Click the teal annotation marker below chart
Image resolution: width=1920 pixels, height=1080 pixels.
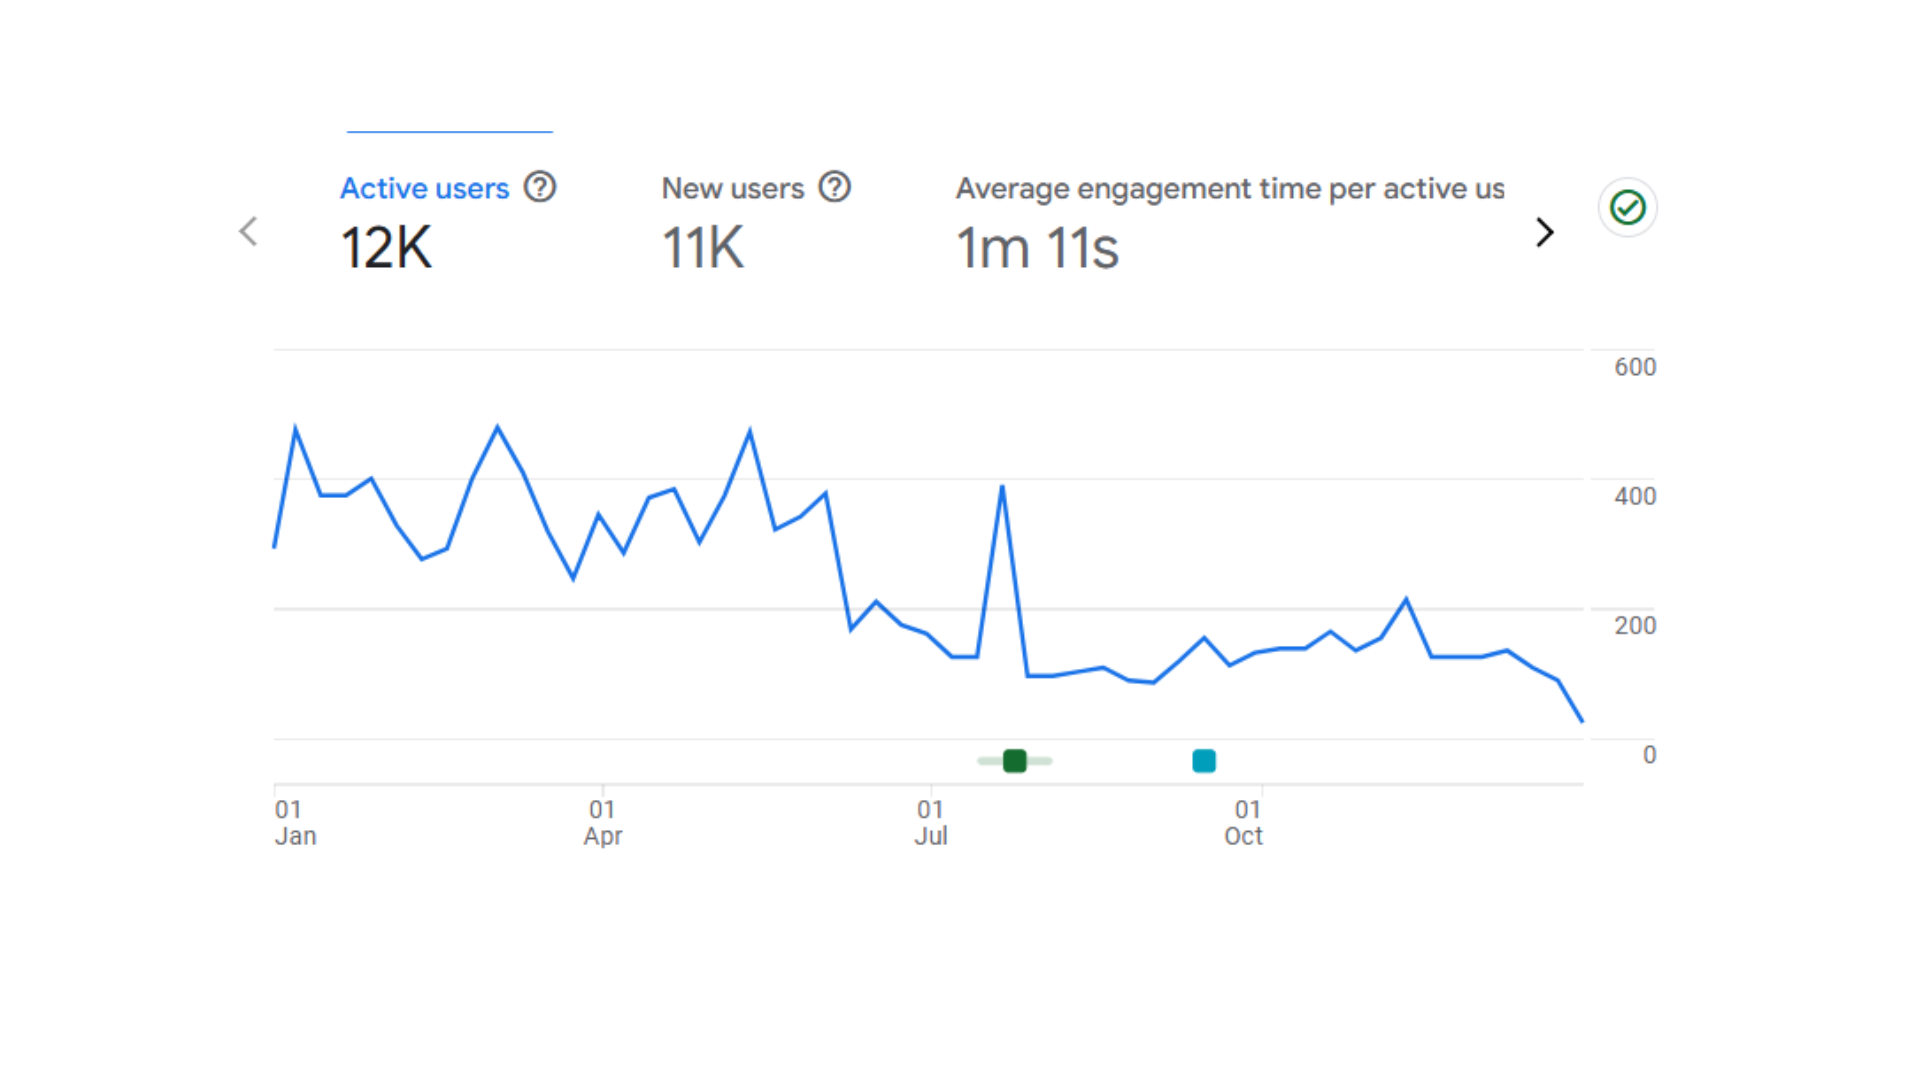coord(1204,761)
